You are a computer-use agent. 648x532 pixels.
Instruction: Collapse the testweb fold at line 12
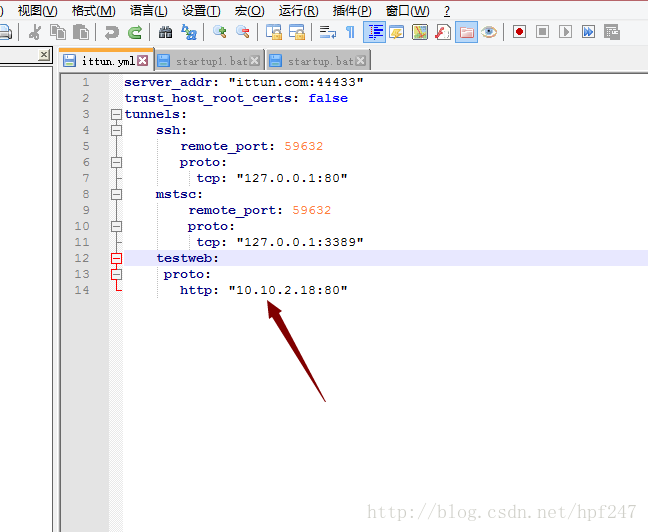(x=116, y=258)
